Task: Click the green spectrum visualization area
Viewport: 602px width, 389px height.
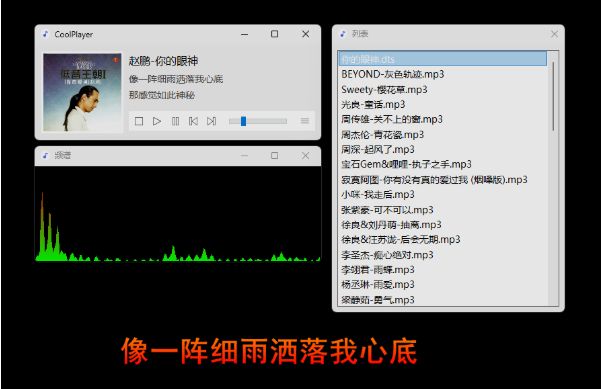Action: pos(178,214)
